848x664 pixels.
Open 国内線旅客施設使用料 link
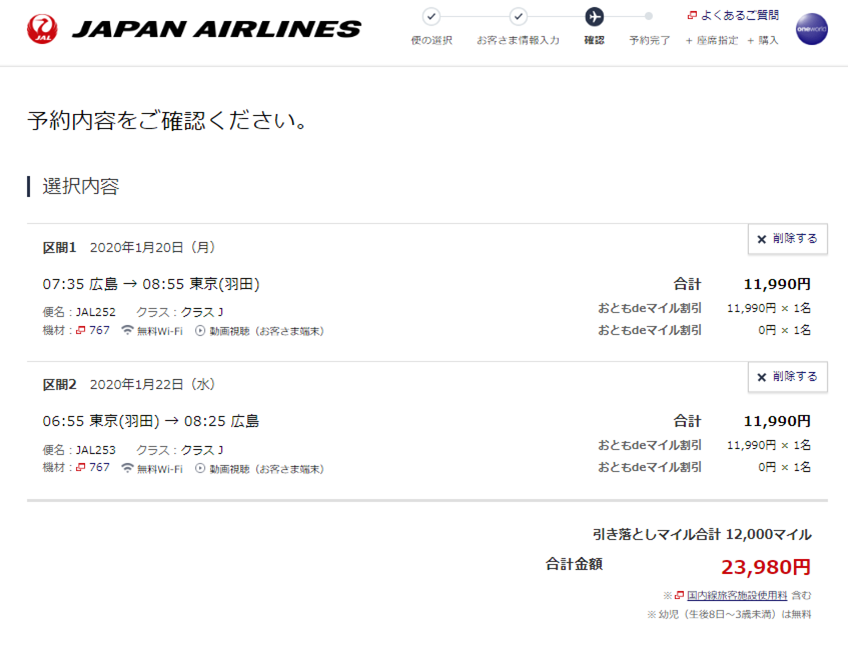point(737,595)
